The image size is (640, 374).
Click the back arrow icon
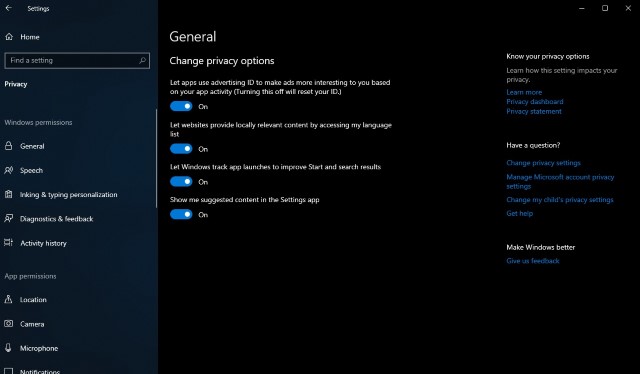click(9, 8)
